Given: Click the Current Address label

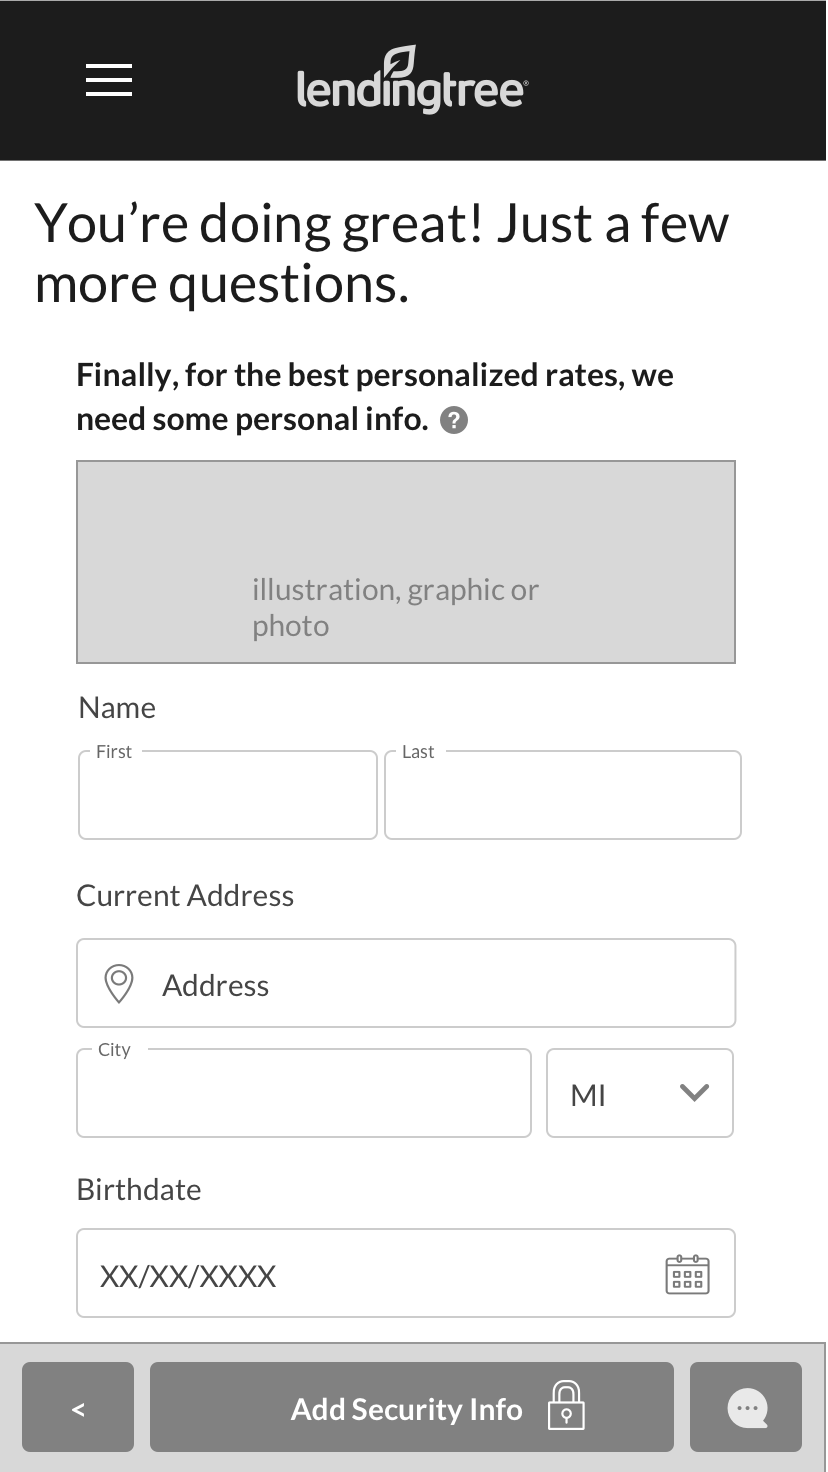Looking at the screenshot, I should coord(185,896).
